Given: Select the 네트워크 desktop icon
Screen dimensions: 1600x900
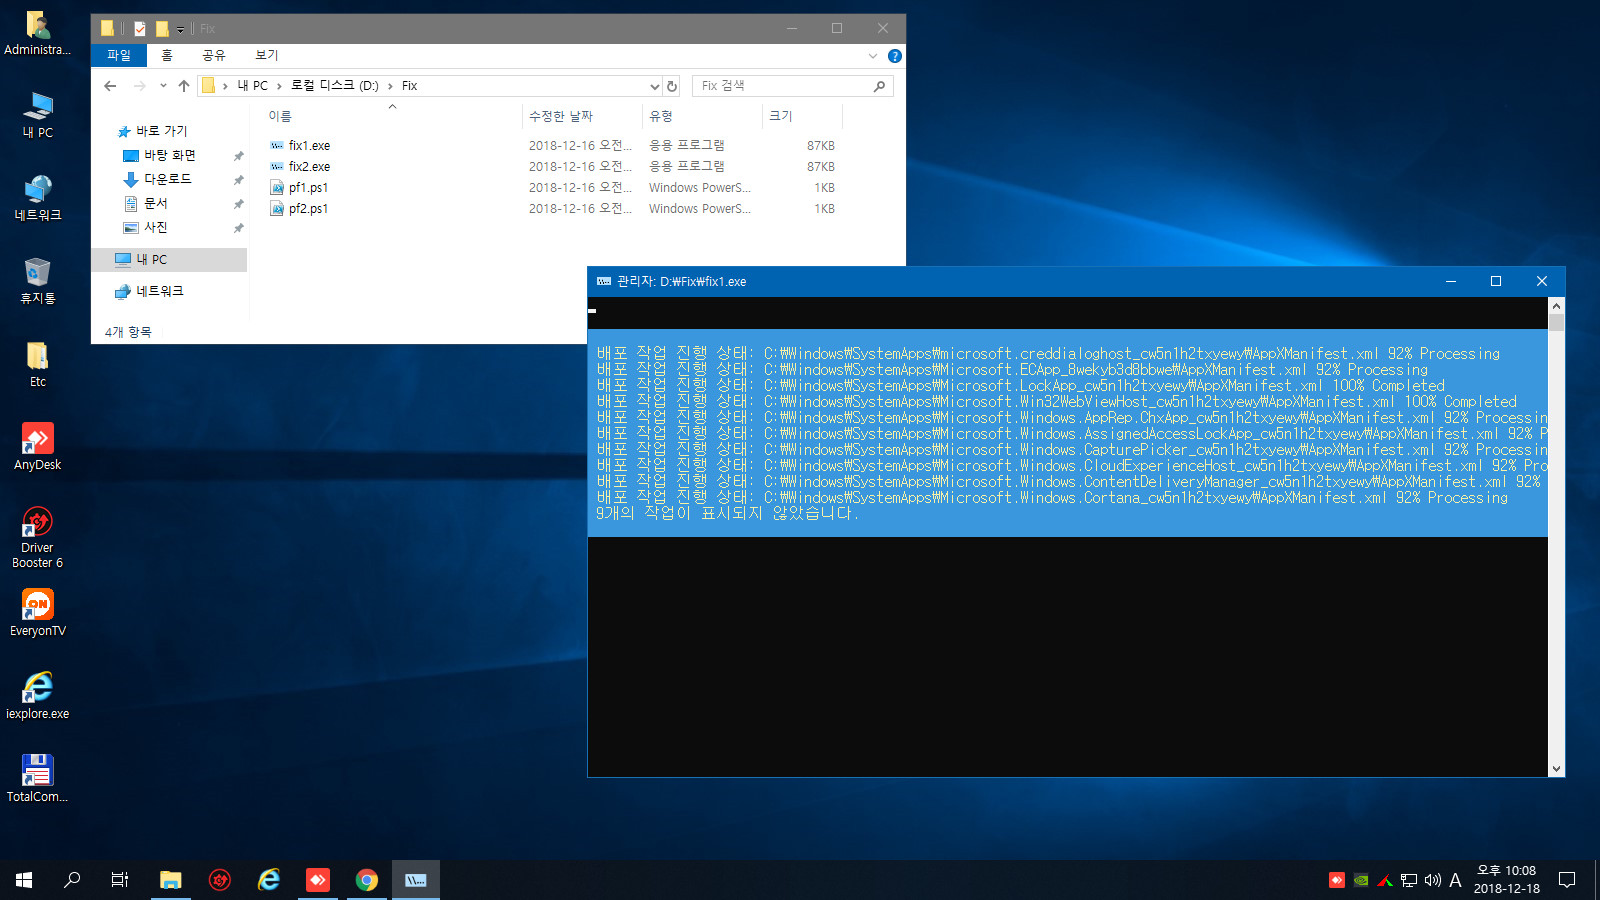Looking at the screenshot, I should pyautogui.click(x=37, y=198).
